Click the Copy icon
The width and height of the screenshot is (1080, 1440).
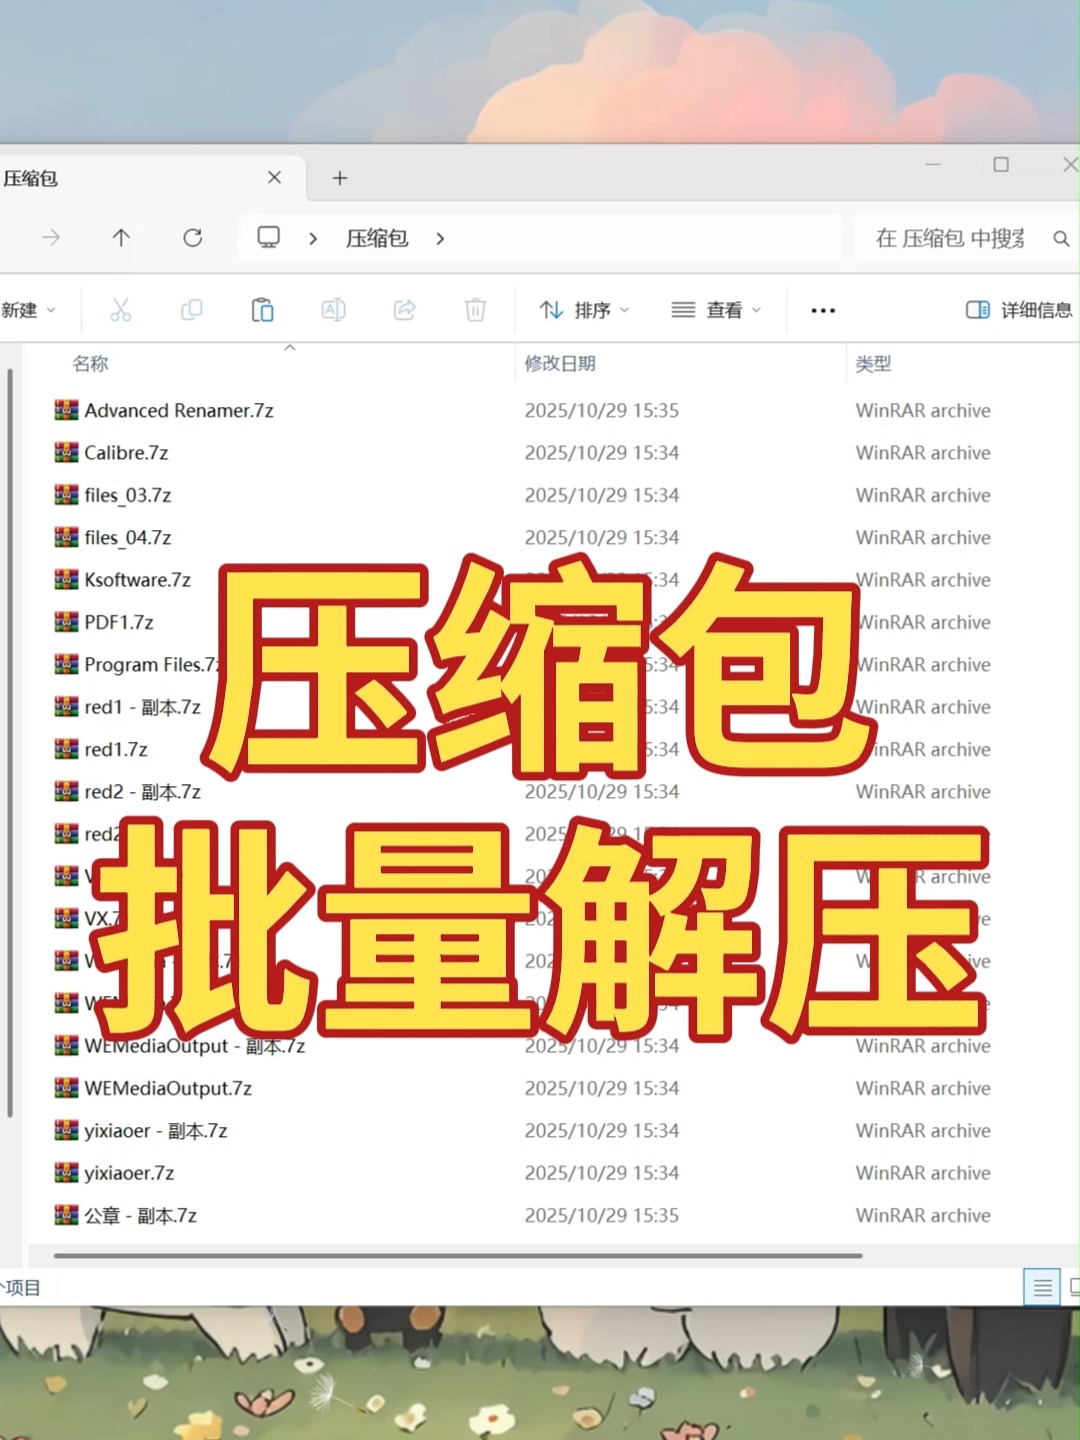(x=192, y=310)
